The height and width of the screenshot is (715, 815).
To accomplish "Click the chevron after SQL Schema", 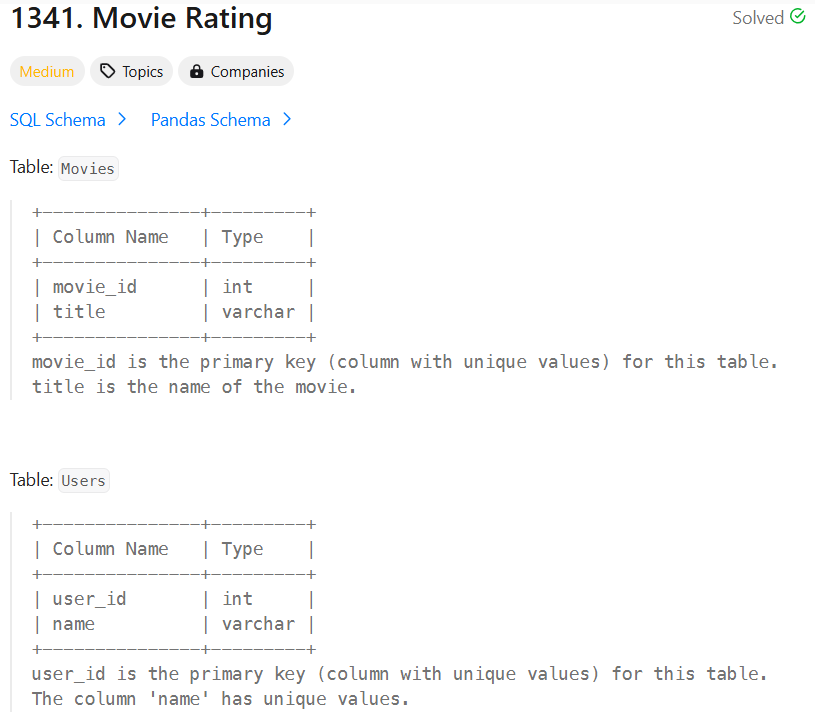I will tap(122, 119).
